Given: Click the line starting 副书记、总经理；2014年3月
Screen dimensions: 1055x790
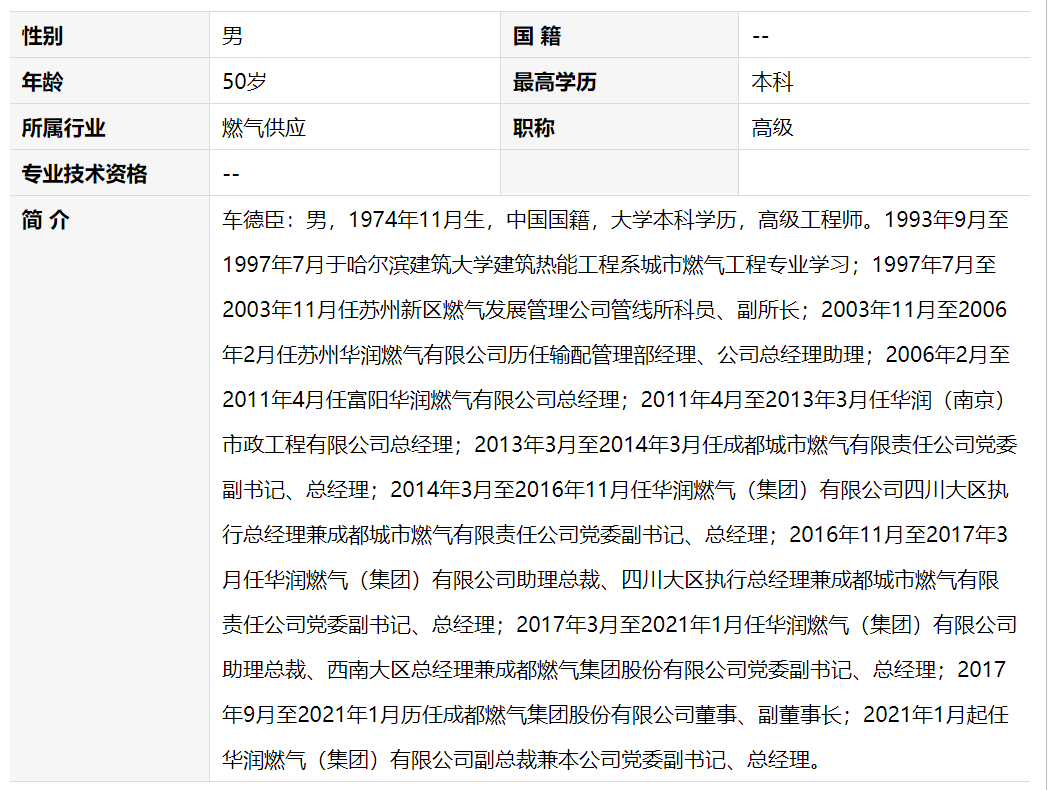Looking at the screenshot, I should point(615,490).
